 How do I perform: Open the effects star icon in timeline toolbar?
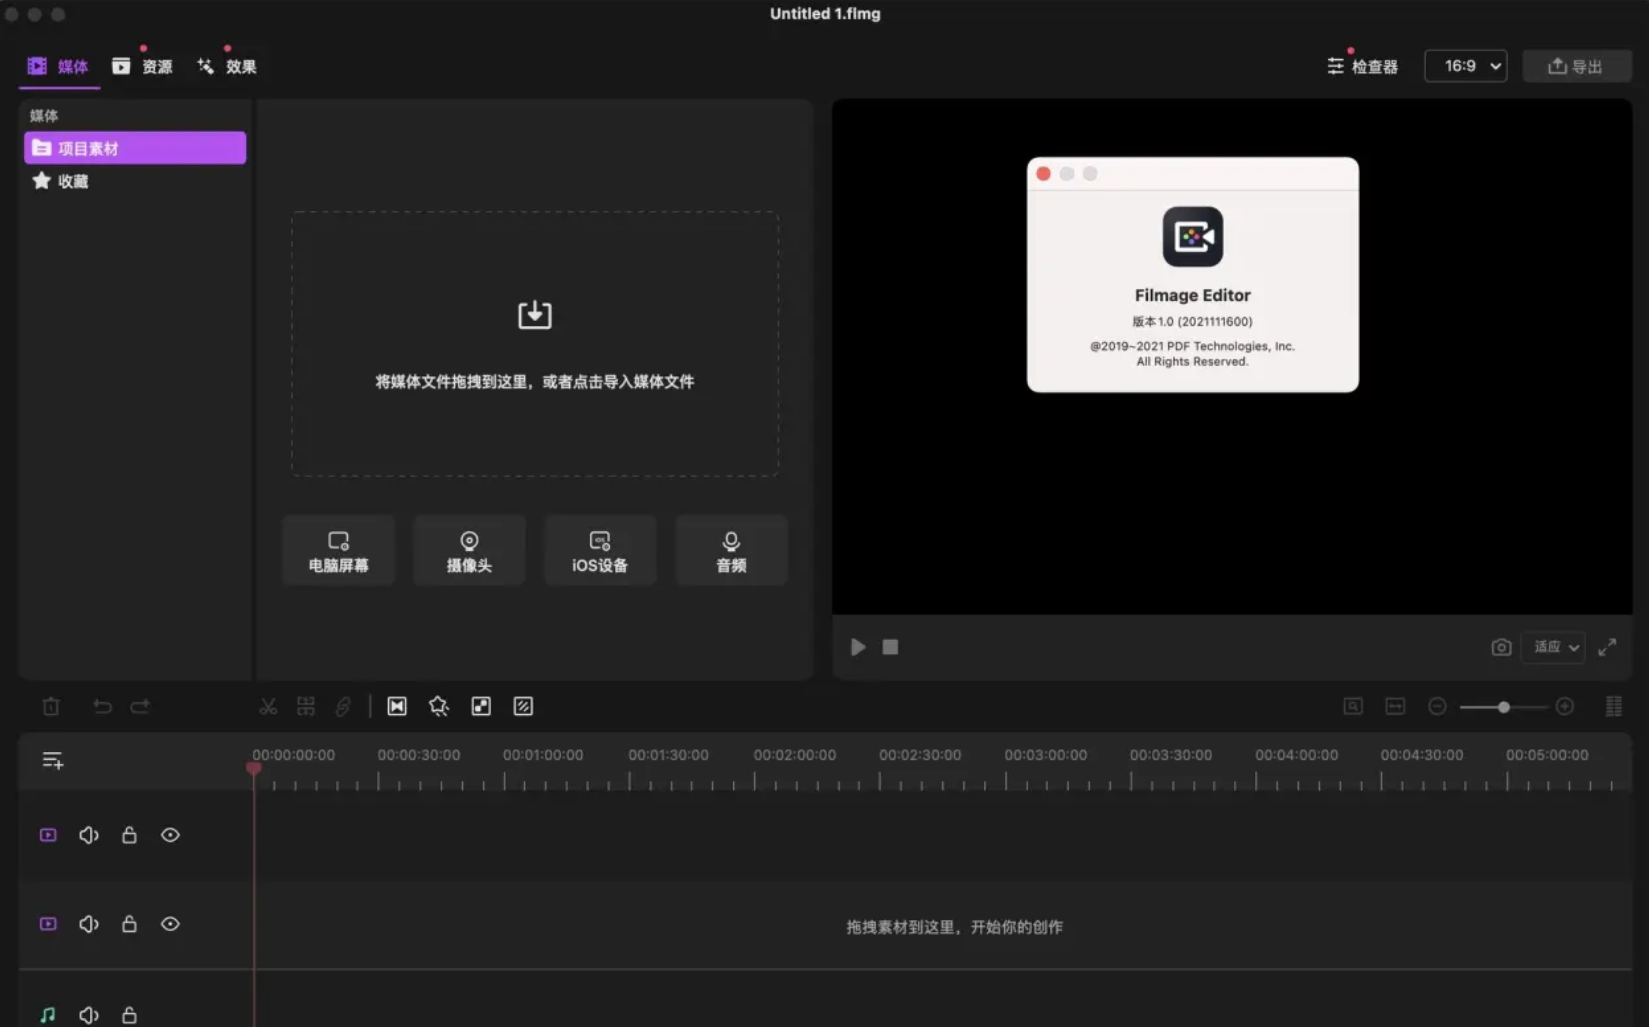click(x=439, y=706)
